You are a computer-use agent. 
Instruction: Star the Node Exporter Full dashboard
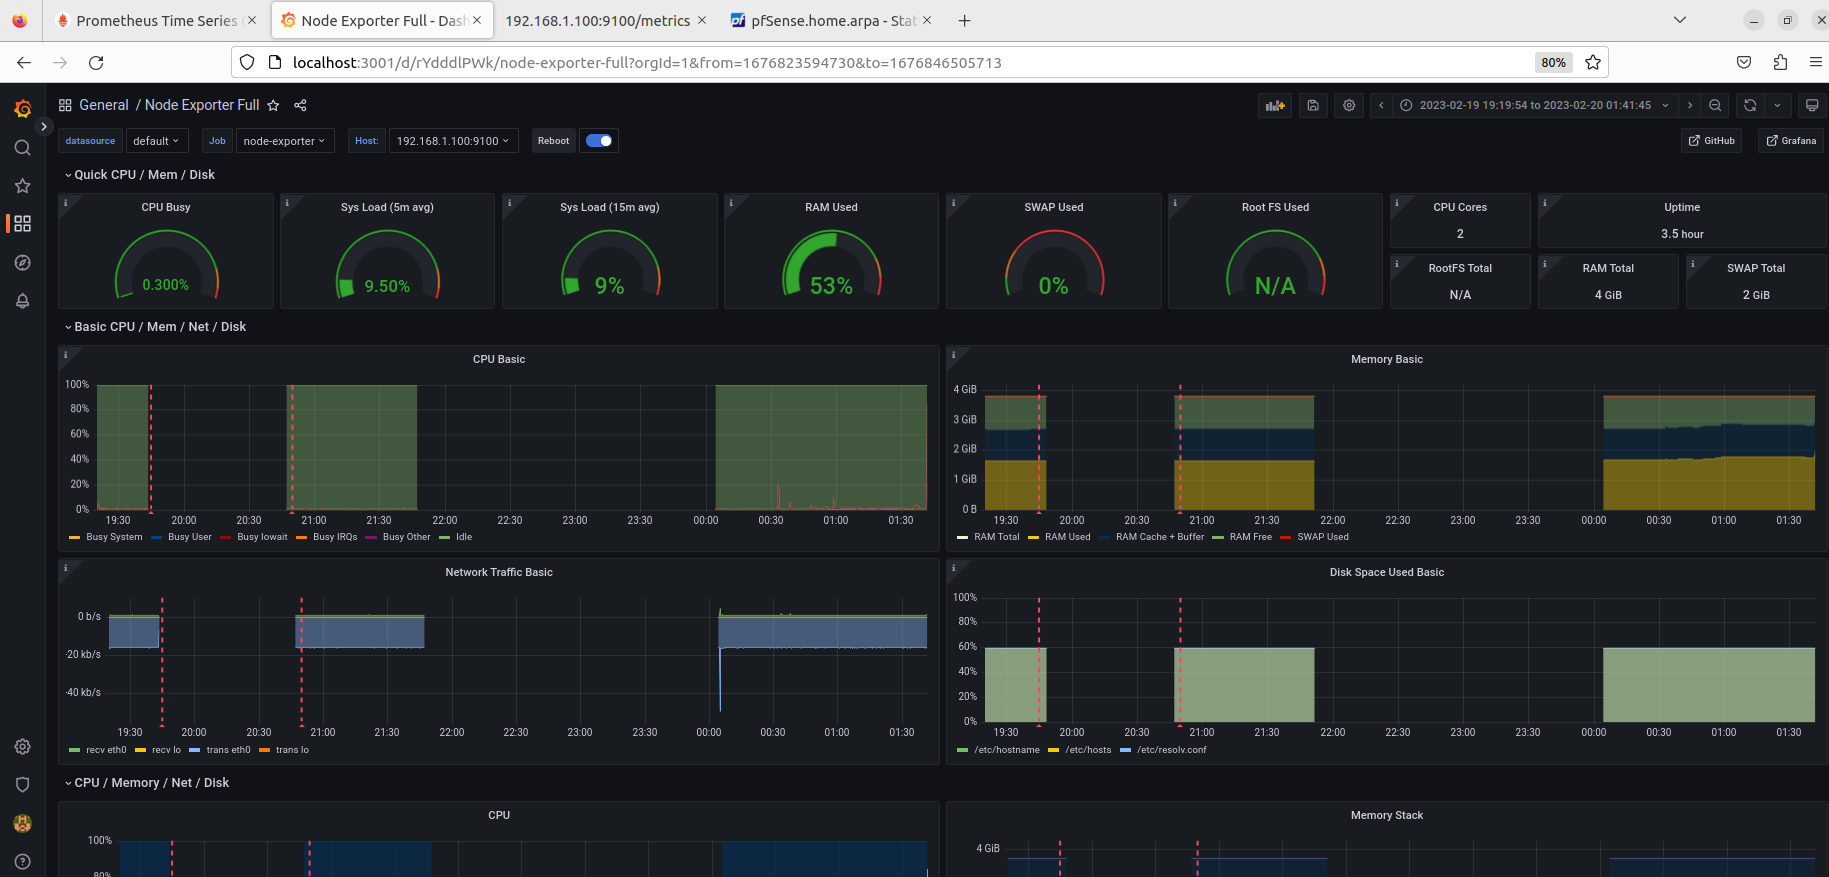point(273,105)
